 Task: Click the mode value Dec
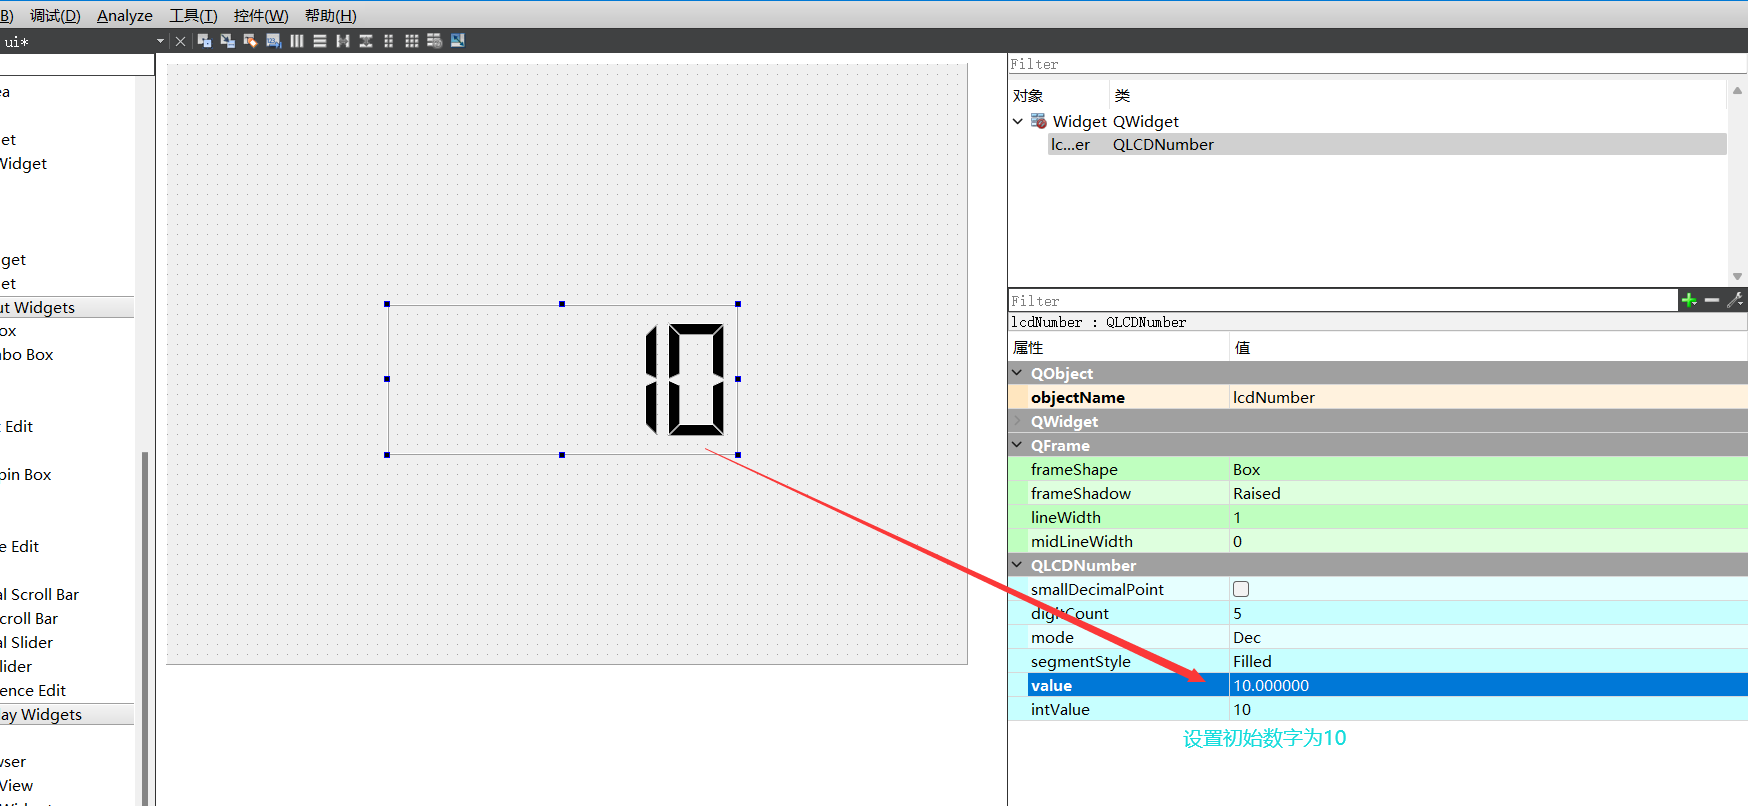(x=1488, y=637)
